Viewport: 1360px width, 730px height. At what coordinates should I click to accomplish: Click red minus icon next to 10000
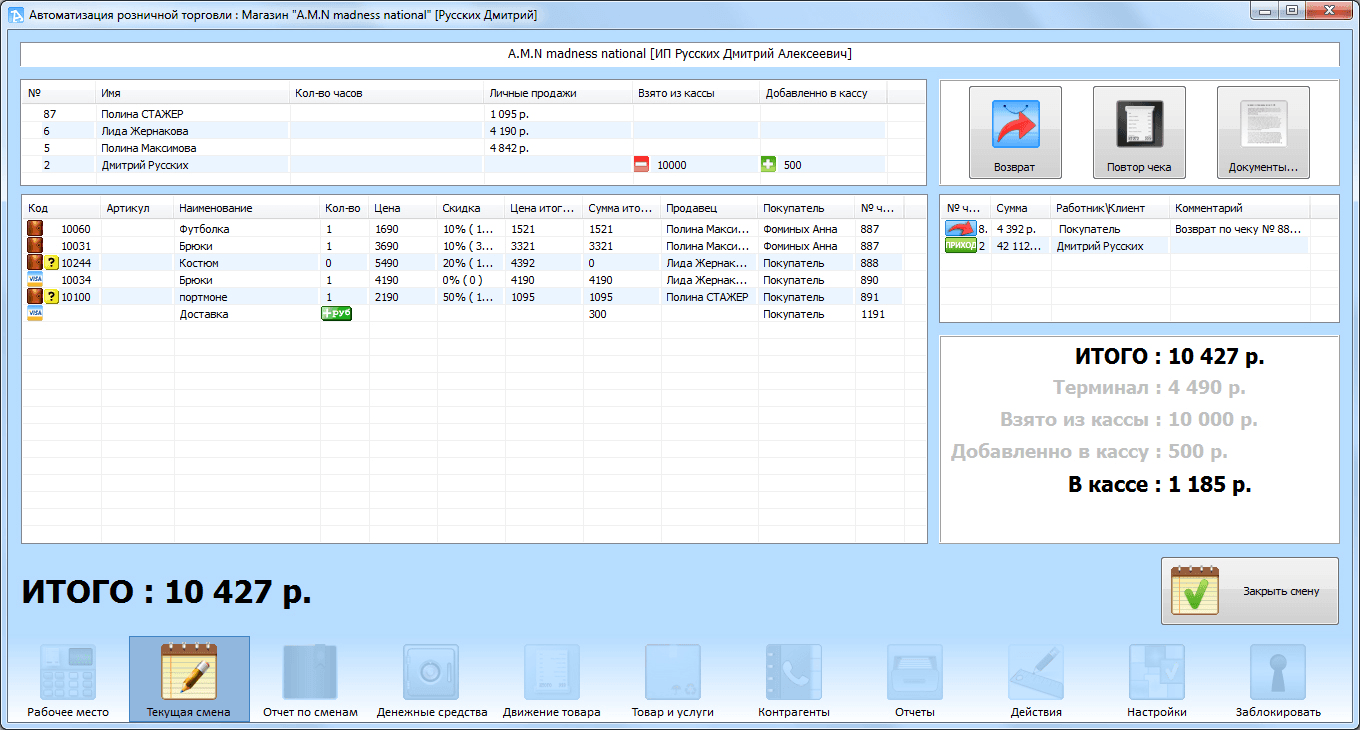point(642,165)
